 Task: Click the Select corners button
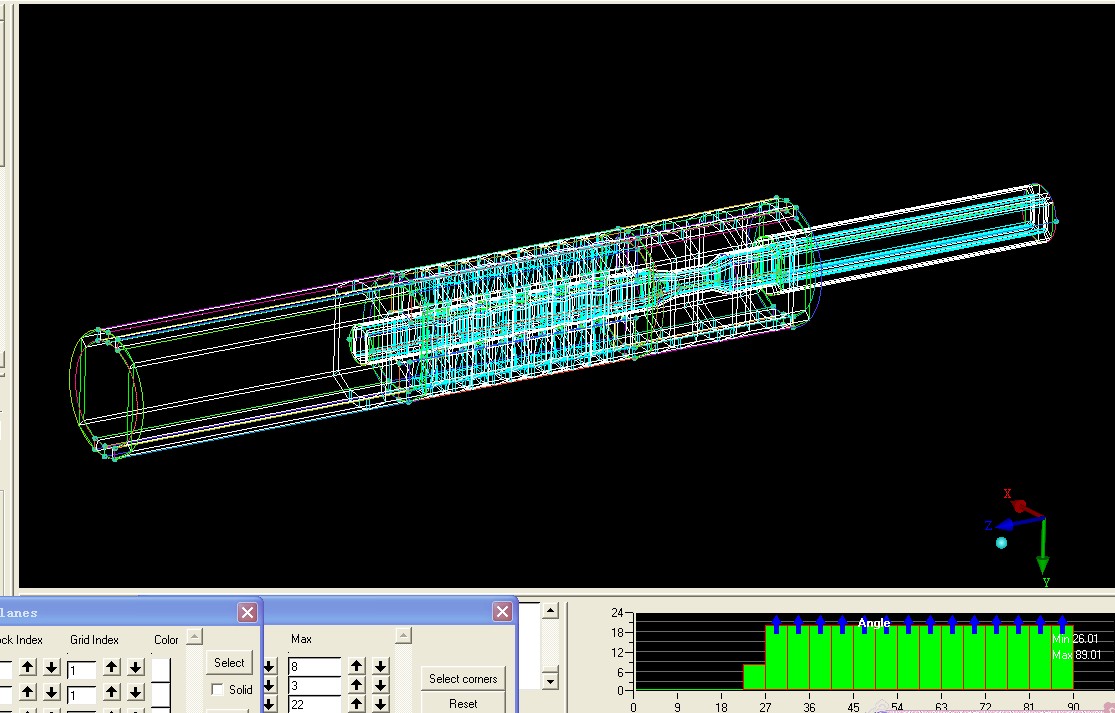pyautogui.click(x=463, y=679)
